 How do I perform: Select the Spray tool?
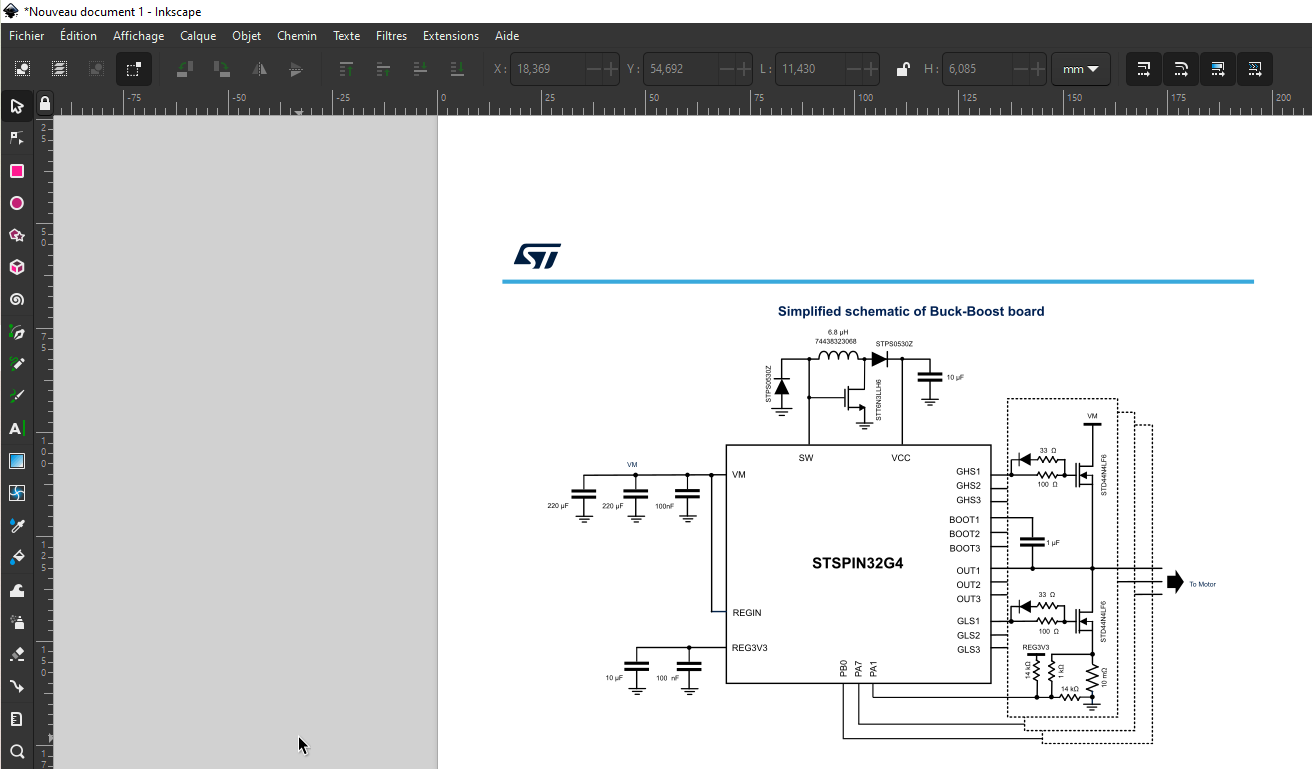click(x=17, y=622)
